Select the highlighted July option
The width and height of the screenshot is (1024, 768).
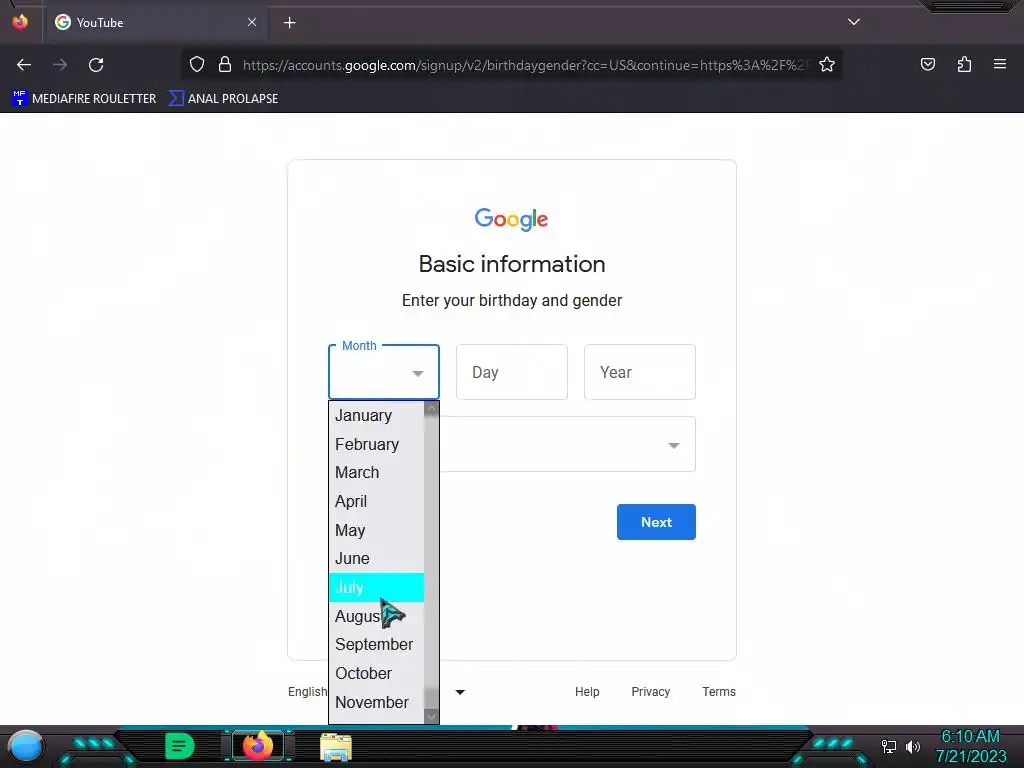click(x=376, y=587)
